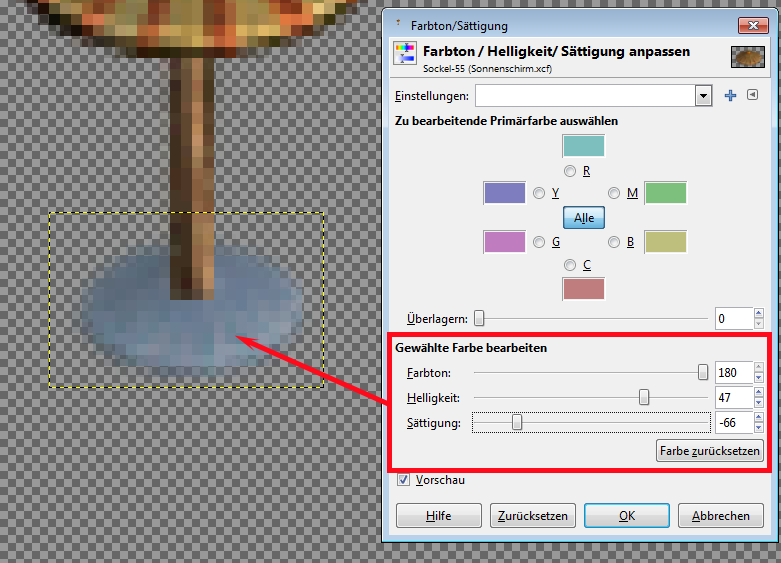Click the Helligkeit slider handle

point(644,397)
